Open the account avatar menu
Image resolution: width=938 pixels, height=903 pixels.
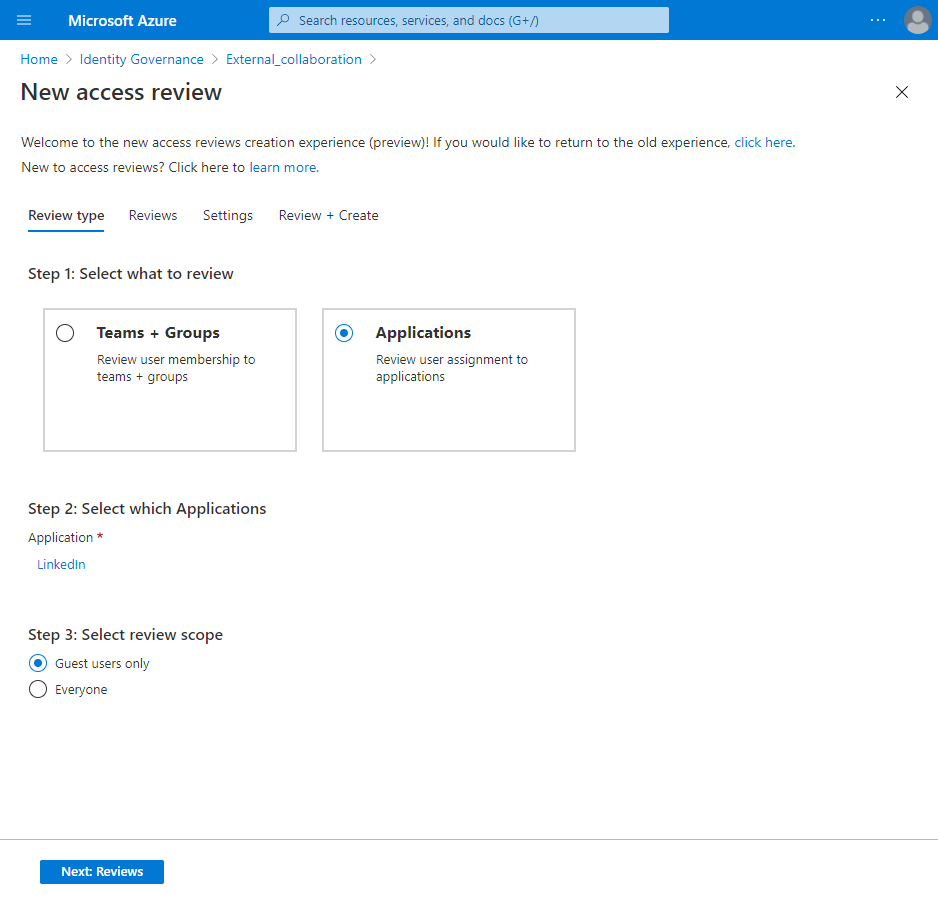(917, 20)
